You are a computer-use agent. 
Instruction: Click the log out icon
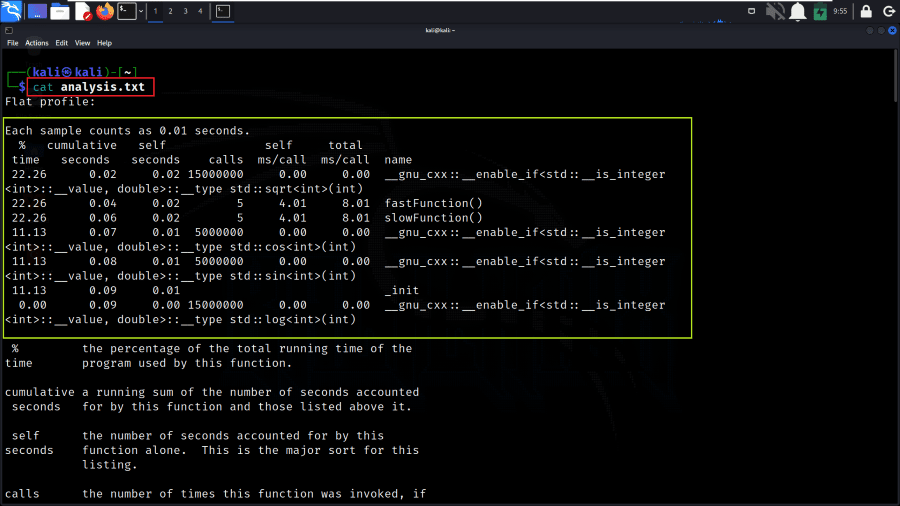[889, 11]
